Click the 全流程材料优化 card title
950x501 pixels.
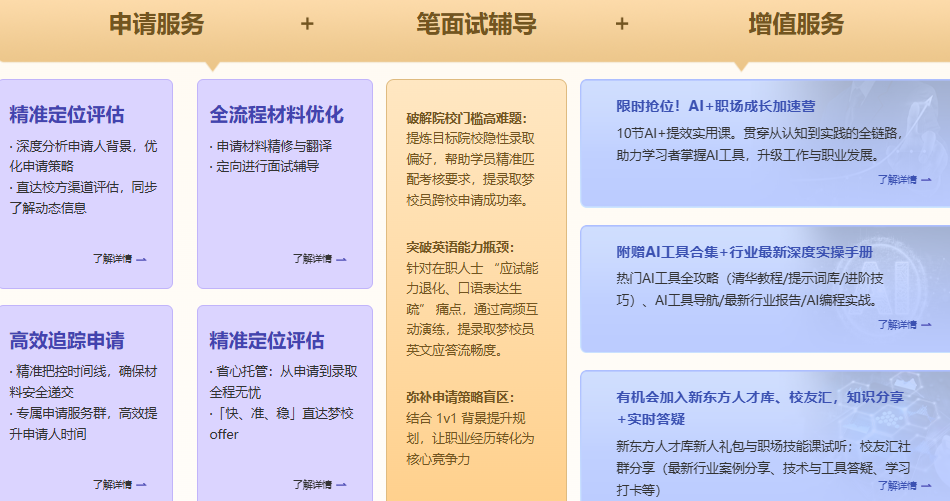pos(277,114)
